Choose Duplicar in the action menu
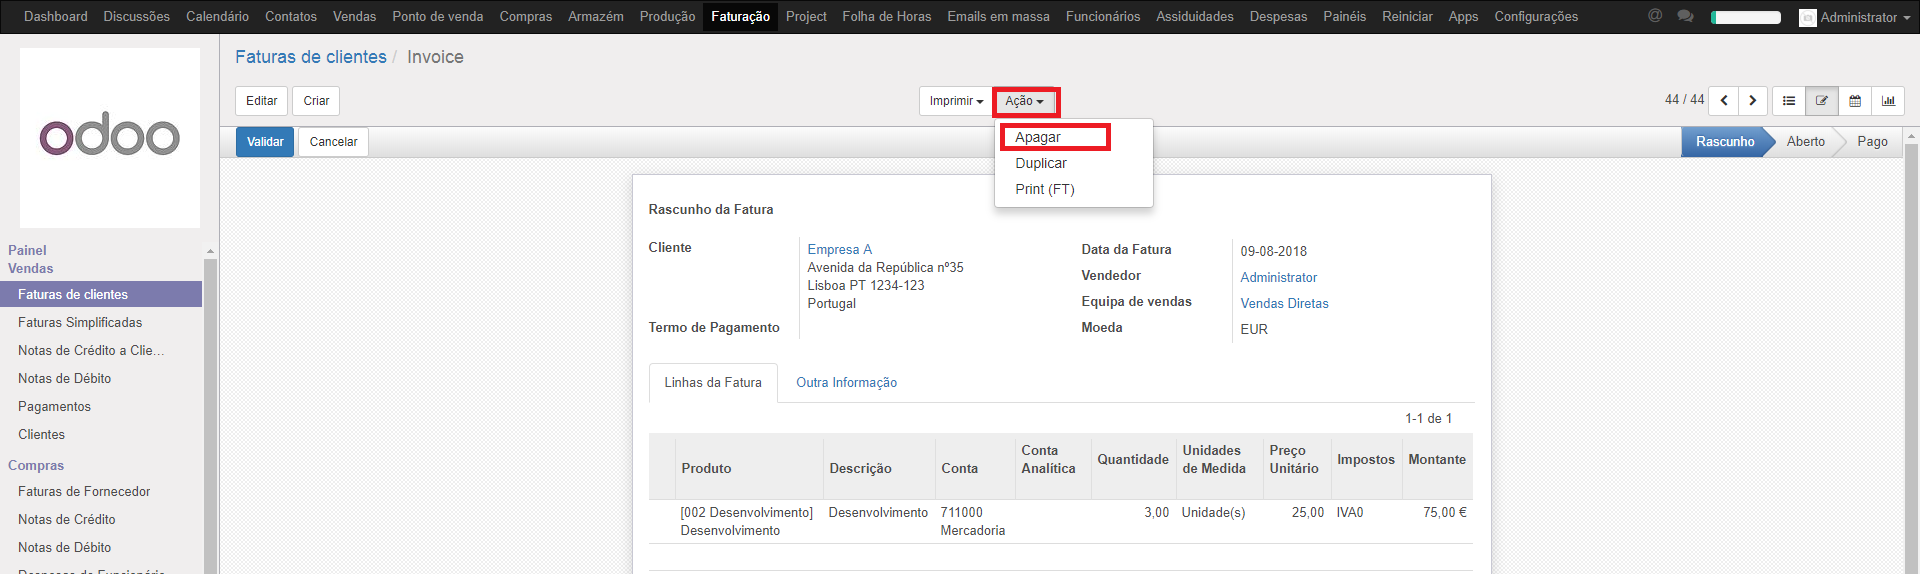Image resolution: width=1920 pixels, height=574 pixels. [1041, 163]
